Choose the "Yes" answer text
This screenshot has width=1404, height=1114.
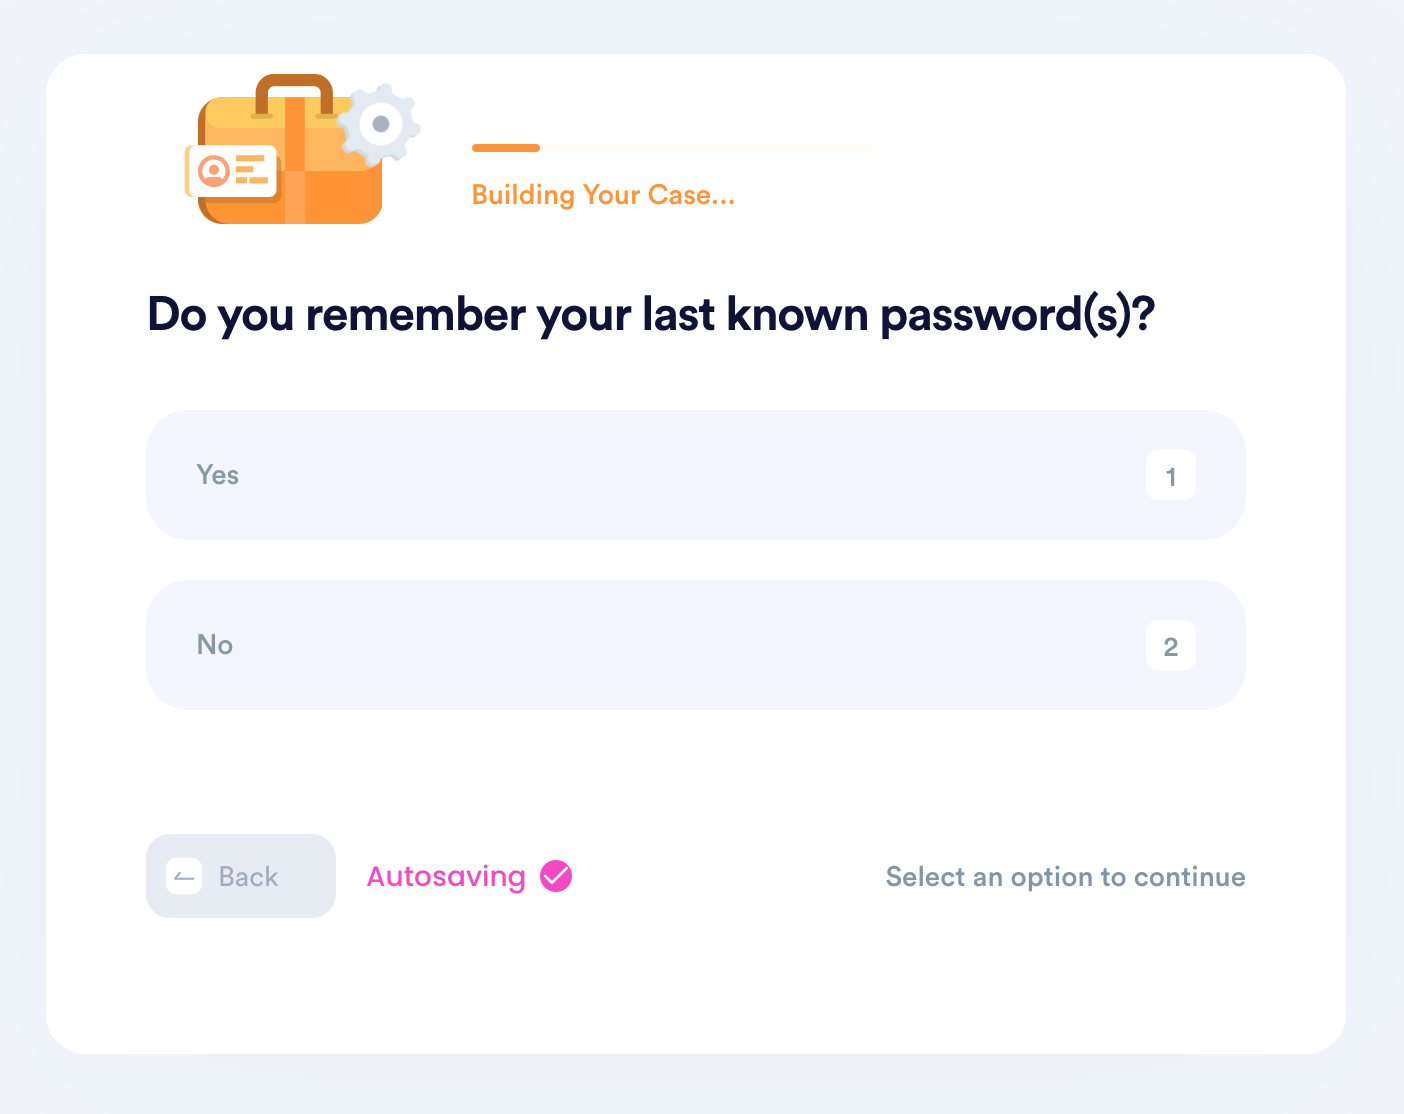tap(218, 475)
